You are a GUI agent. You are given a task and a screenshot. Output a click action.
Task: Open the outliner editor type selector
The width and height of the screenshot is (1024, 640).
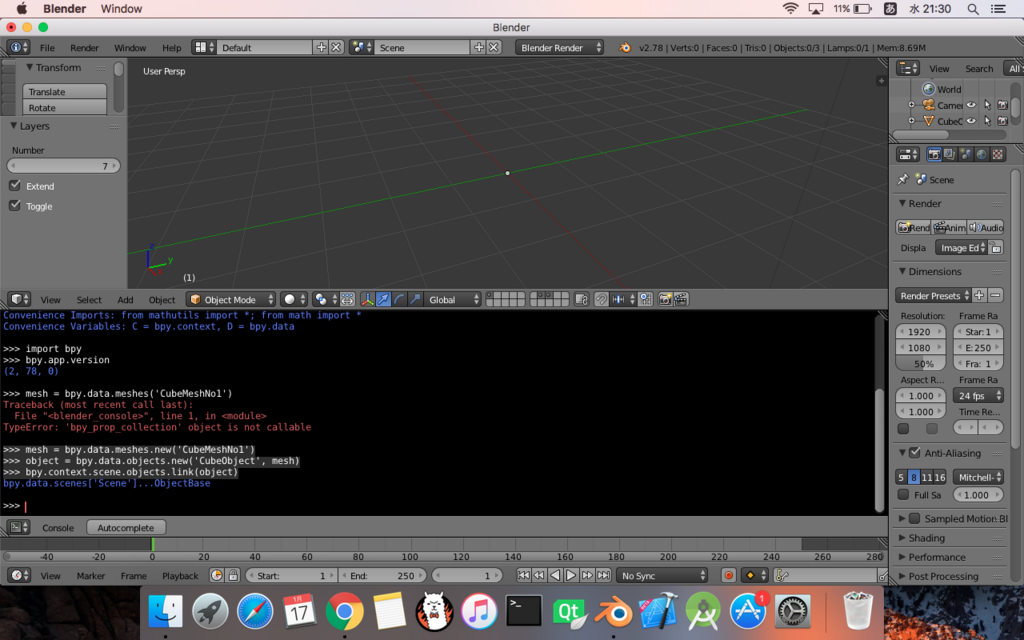point(908,68)
